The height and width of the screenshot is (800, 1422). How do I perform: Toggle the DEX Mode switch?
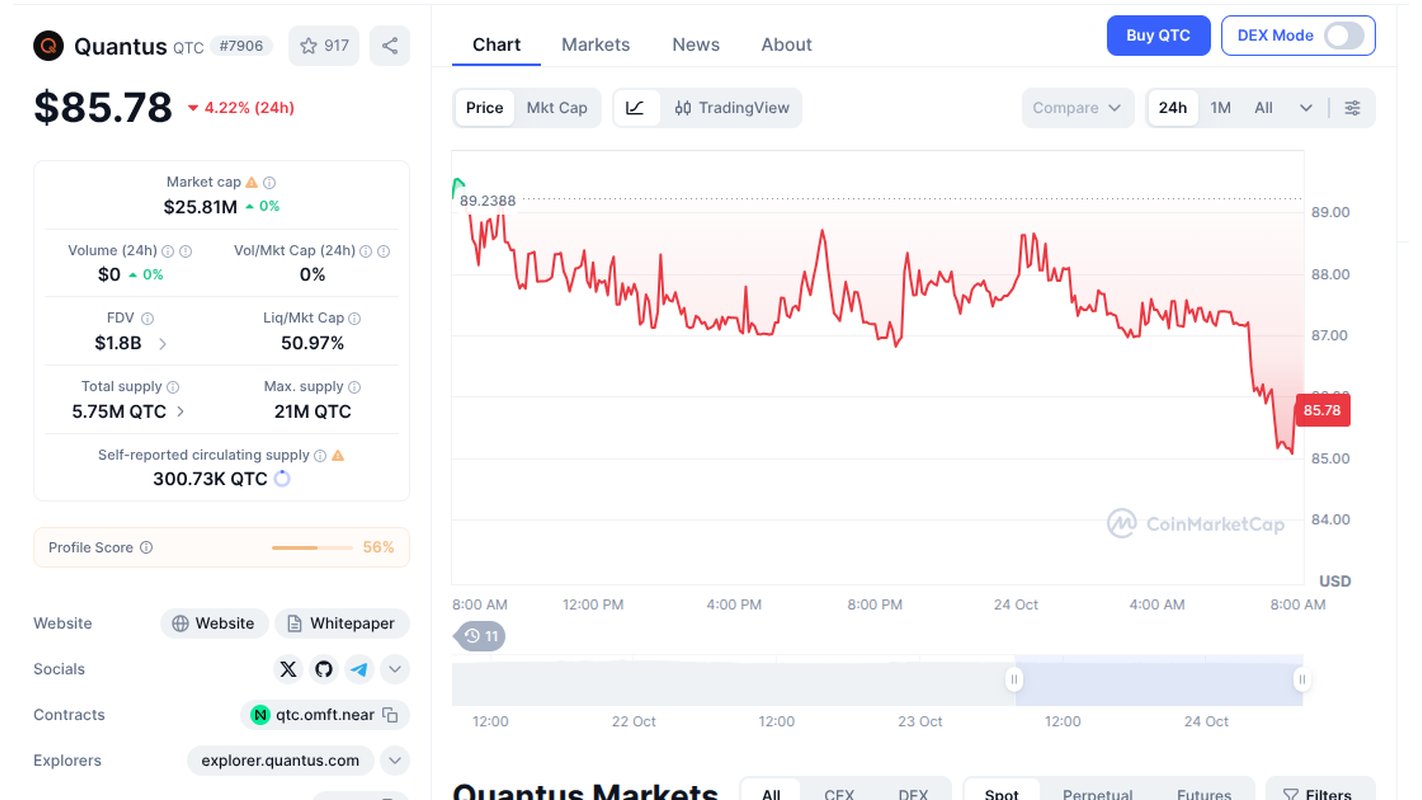[x=1344, y=36]
